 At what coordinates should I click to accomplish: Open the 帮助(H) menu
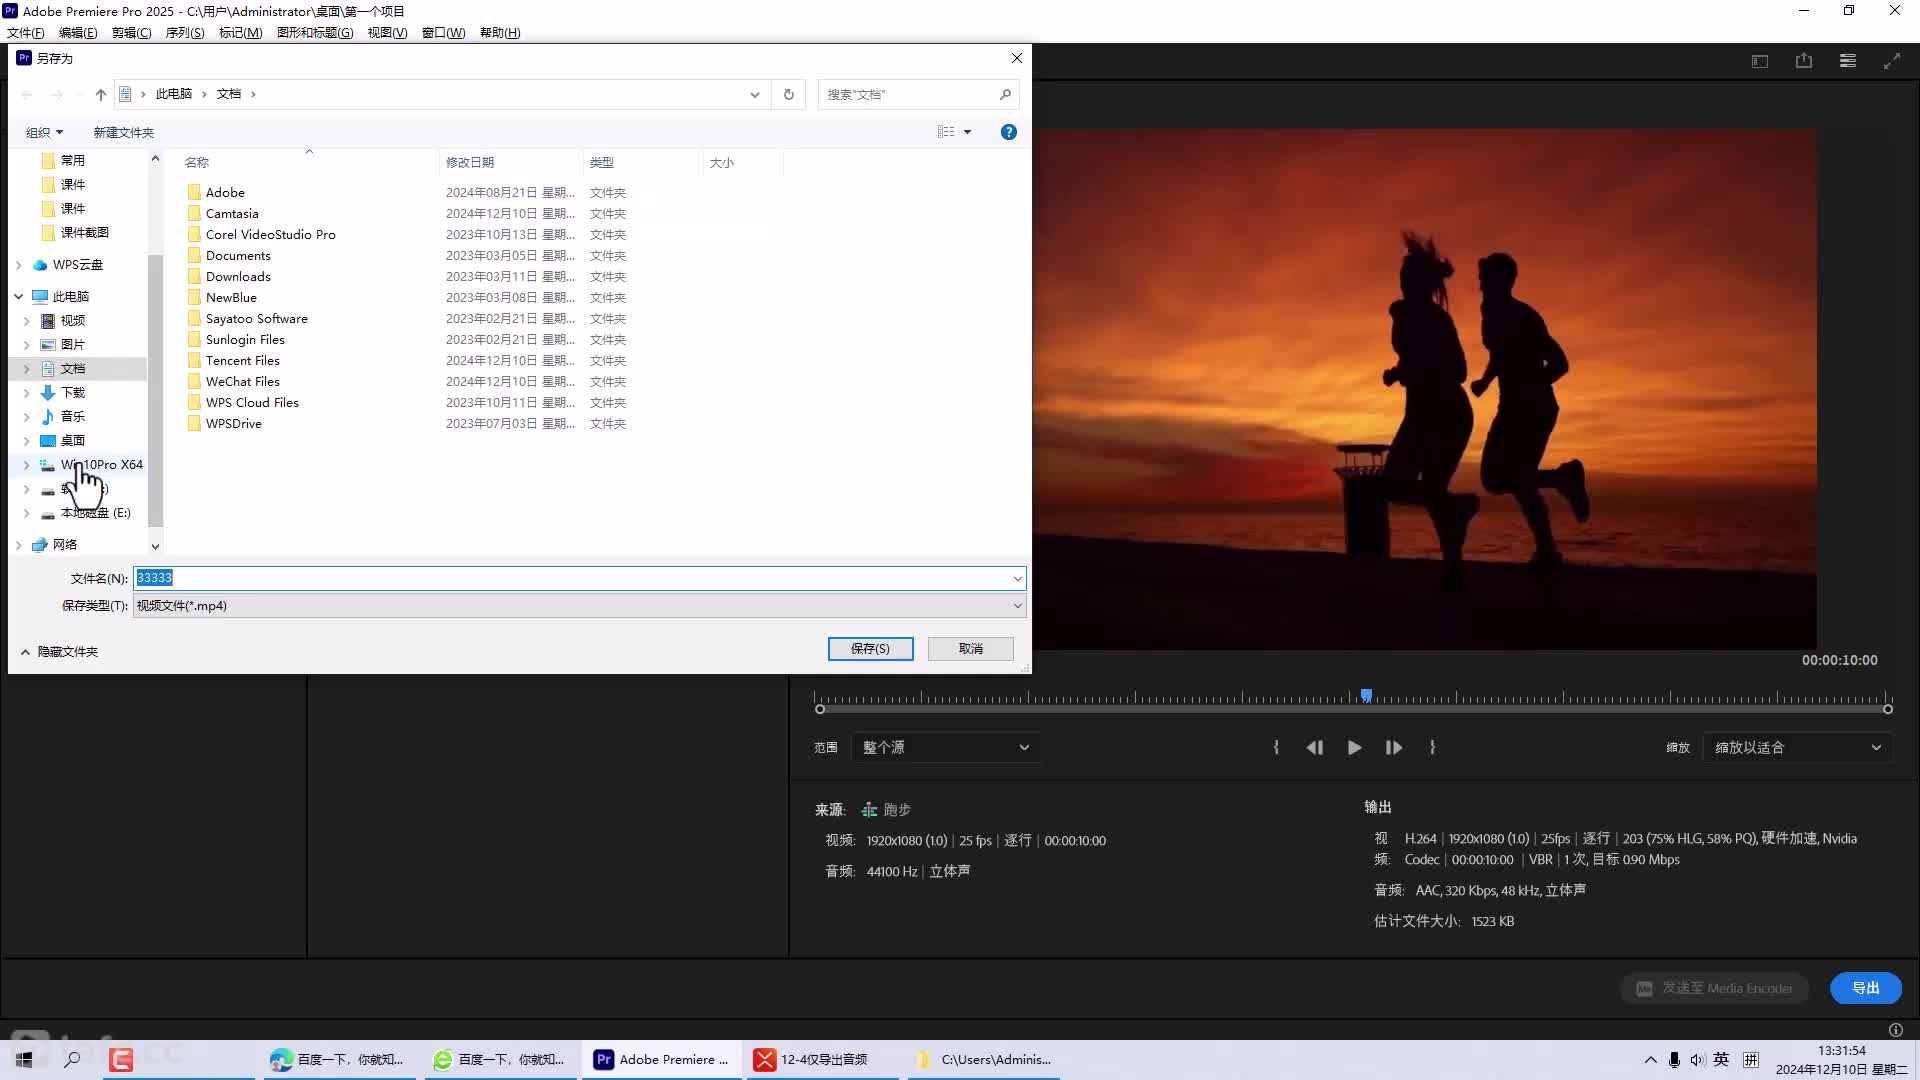(500, 32)
